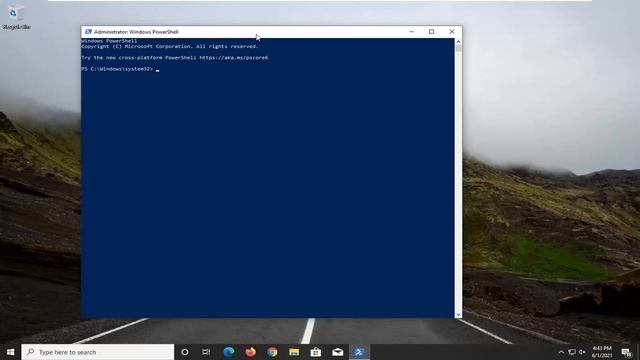The height and width of the screenshot is (360, 640).
Task: Click the 'Type here to search' box
Action: (x=98, y=352)
